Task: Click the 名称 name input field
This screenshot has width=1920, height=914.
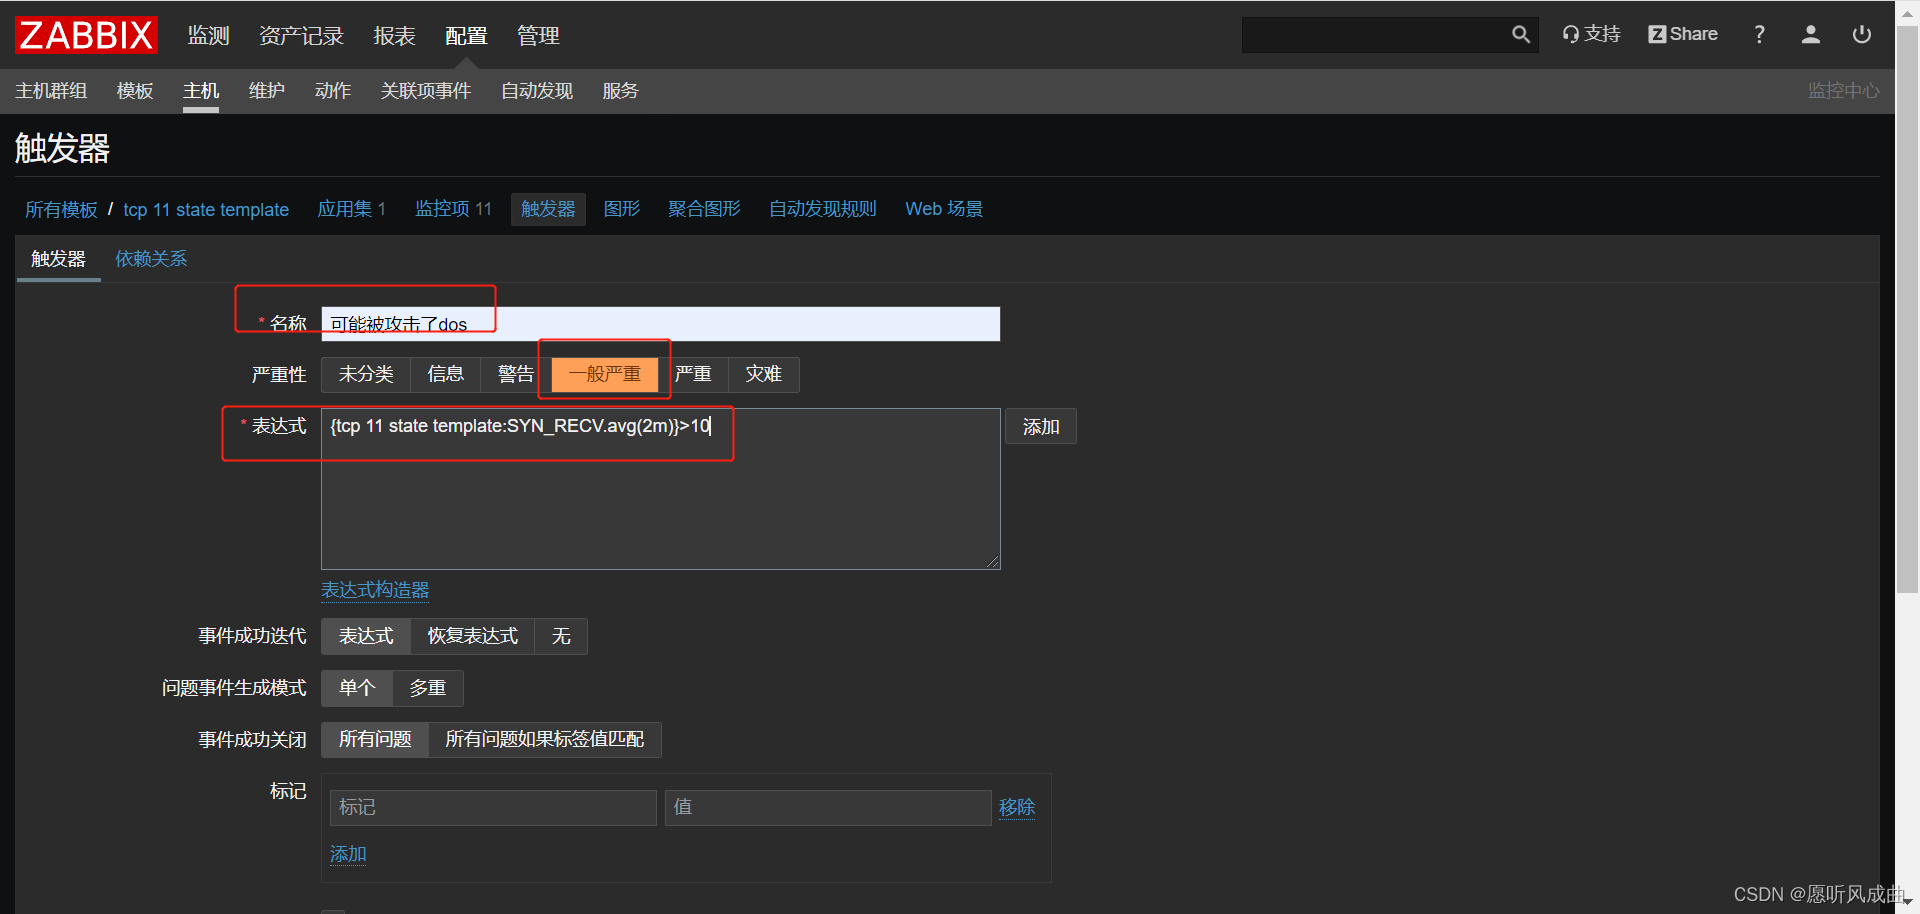Action: click(x=660, y=324)
